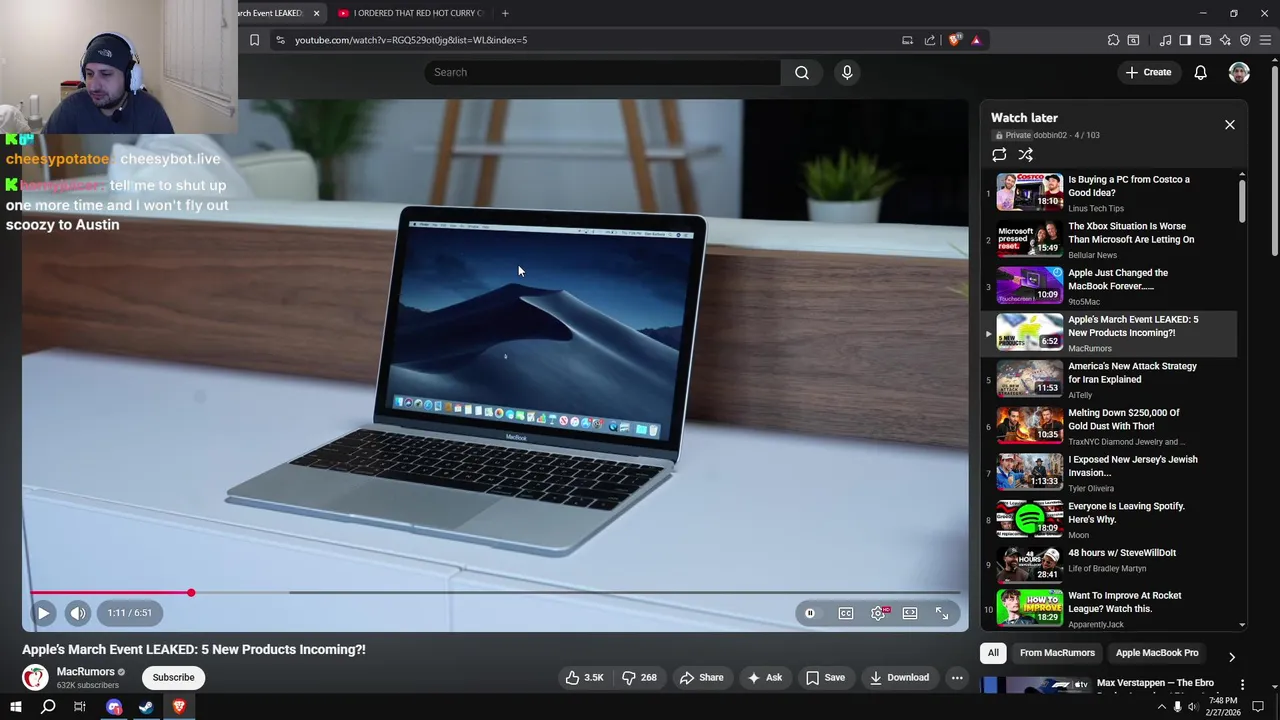Open the Brave Shields lion icon

(954, 40)
